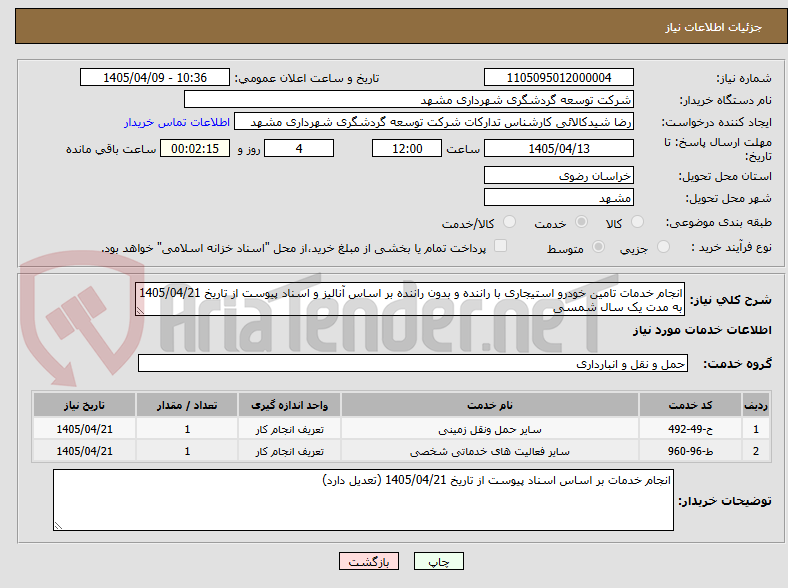Select the کالا/خدمت radio button
The image size is (788, 588).
[509, 222]
